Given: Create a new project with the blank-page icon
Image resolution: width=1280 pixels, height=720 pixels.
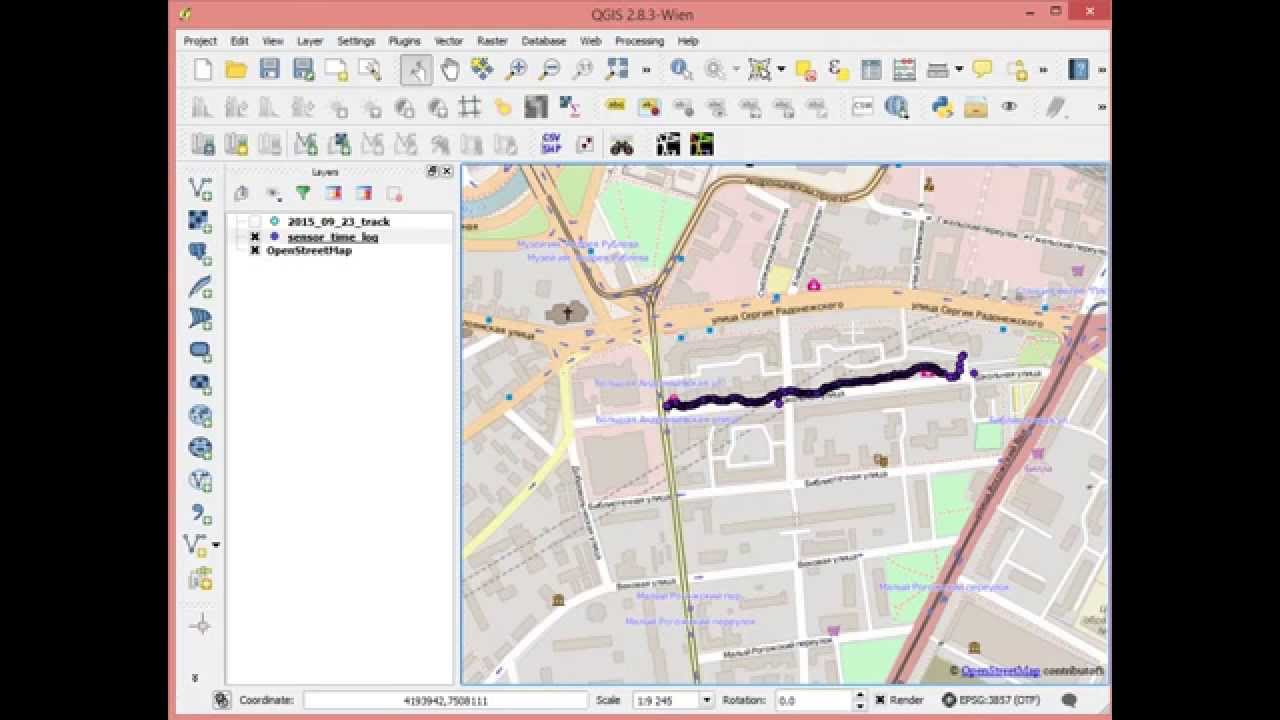Looking at the screenshot, I should [203, 69].
